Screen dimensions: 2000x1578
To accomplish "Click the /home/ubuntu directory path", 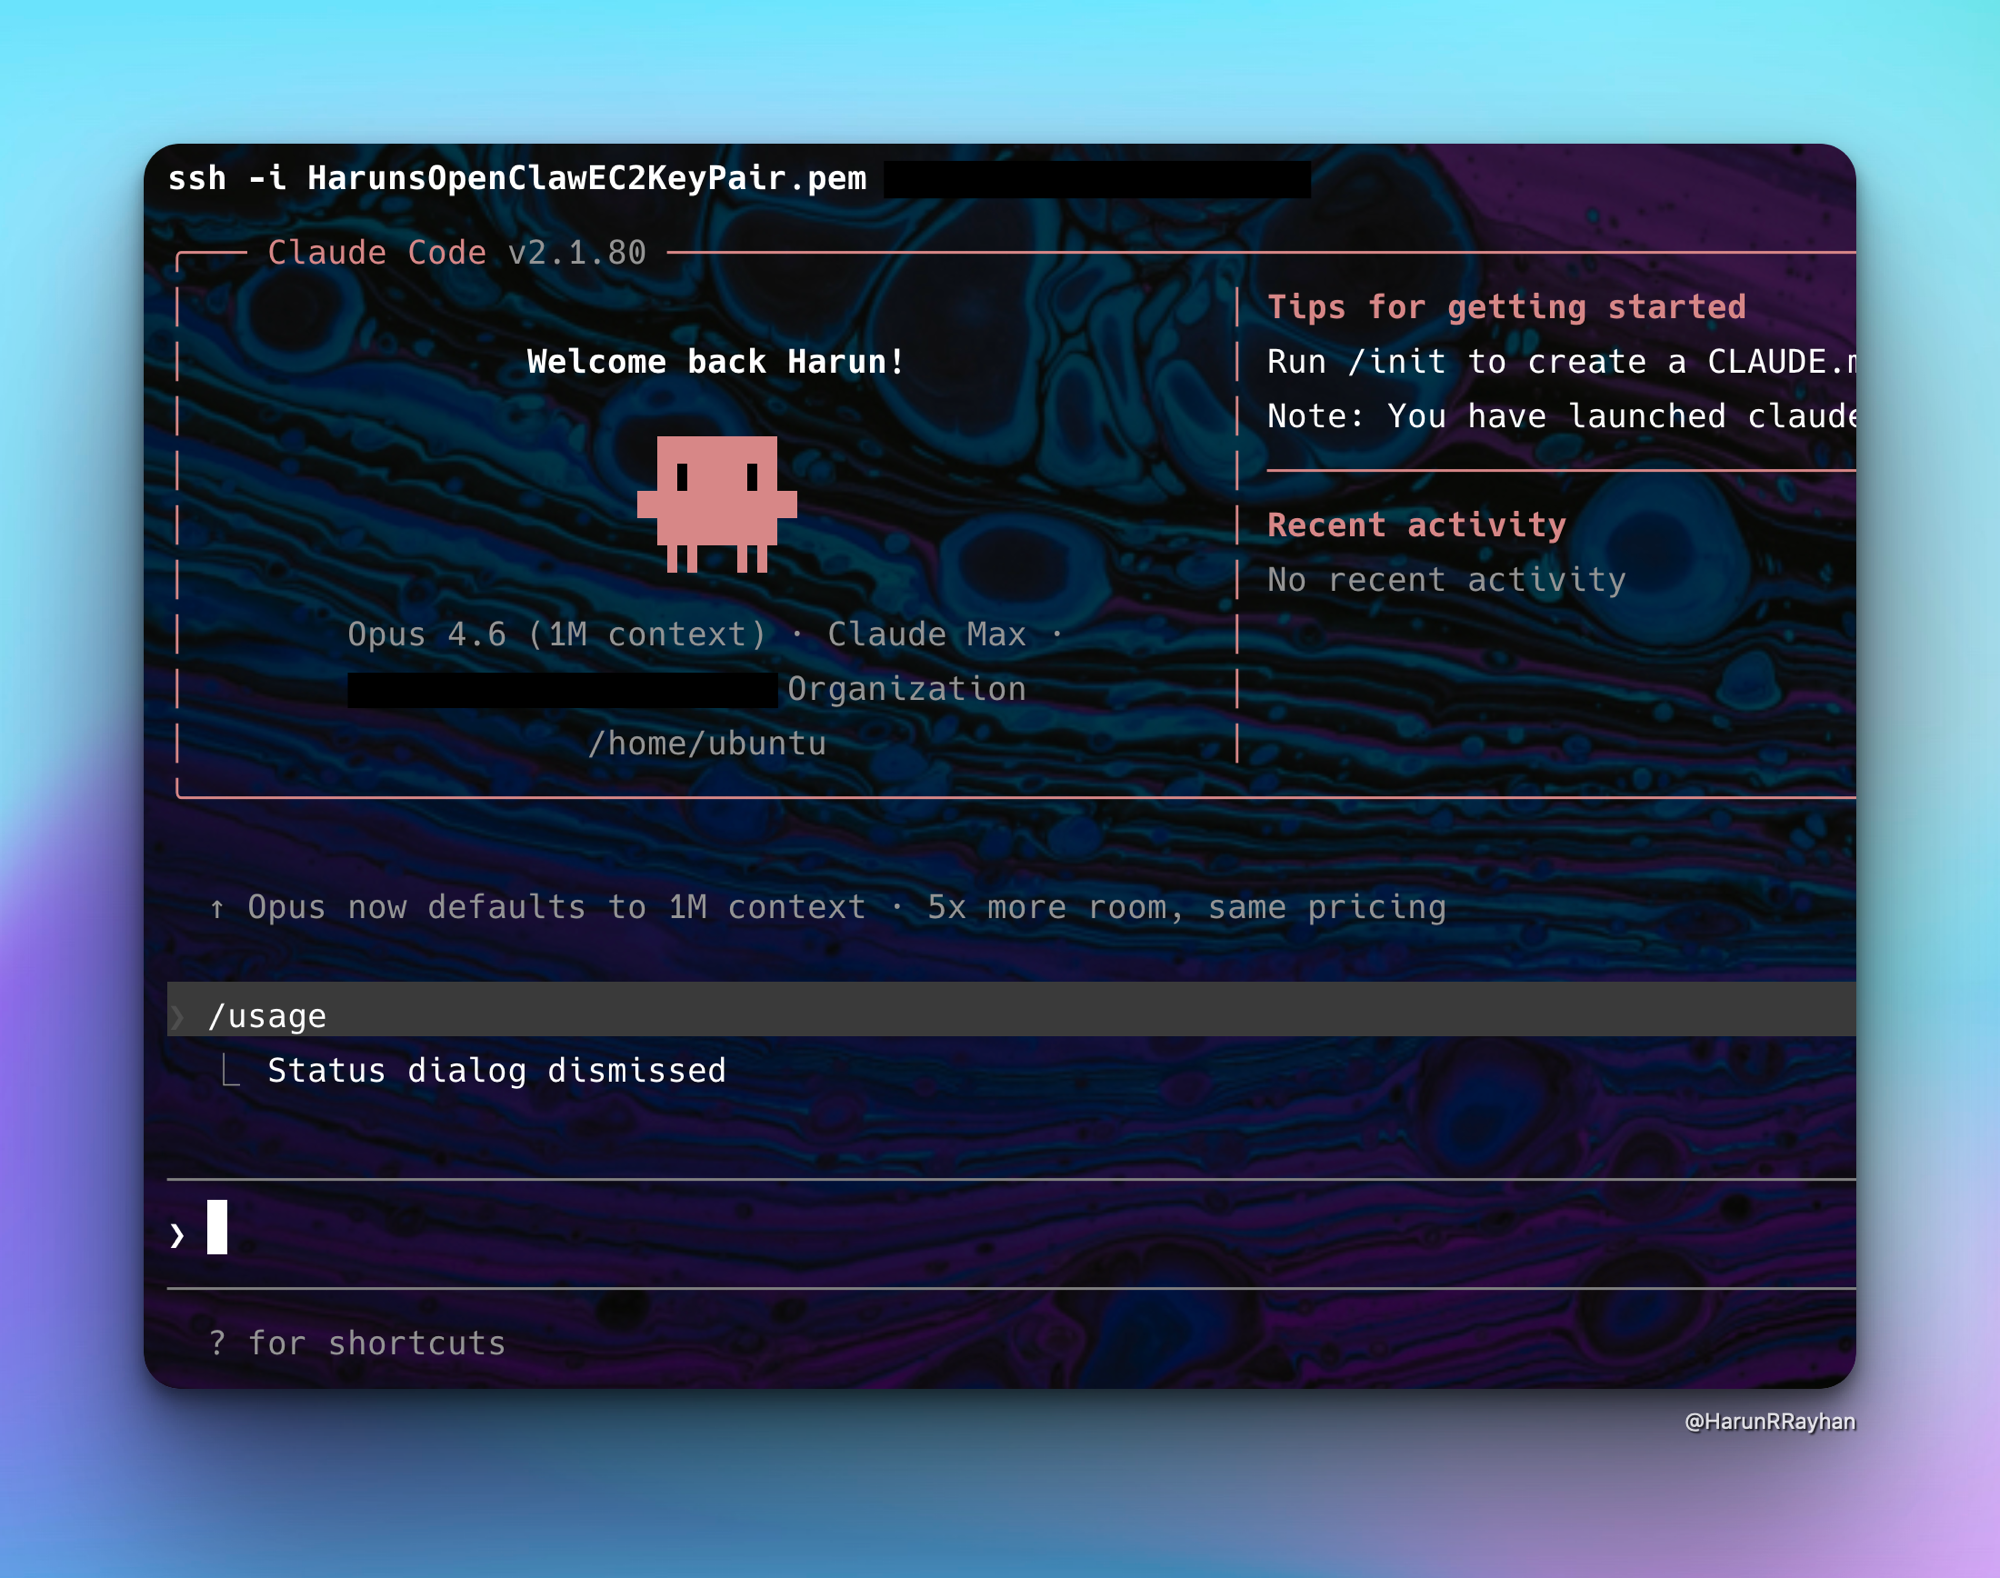I will pos(707,743).
